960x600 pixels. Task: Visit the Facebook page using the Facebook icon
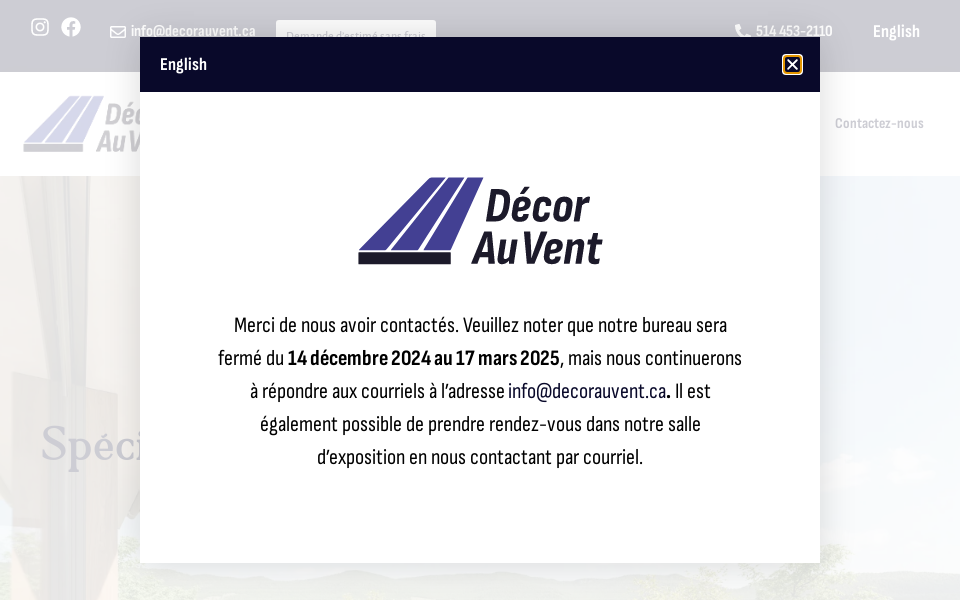[71, 27]
